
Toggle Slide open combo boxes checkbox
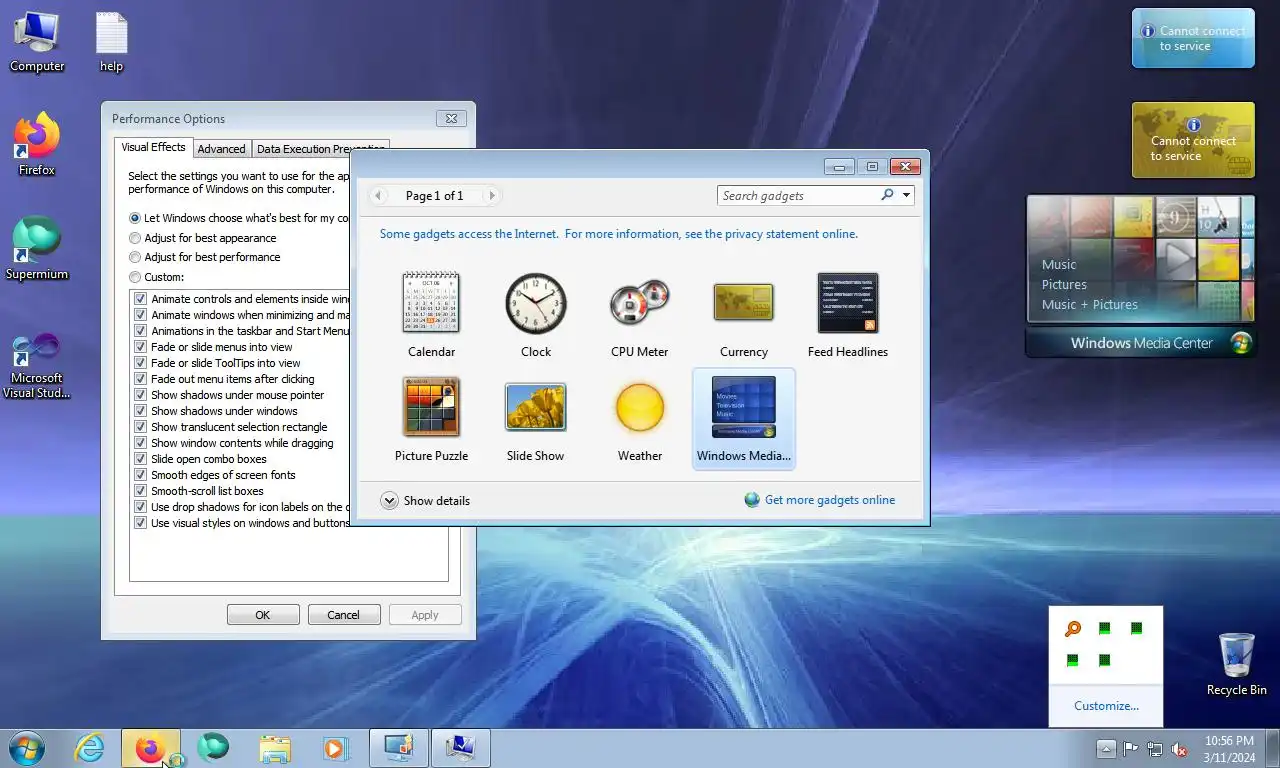tap(141, 459)
